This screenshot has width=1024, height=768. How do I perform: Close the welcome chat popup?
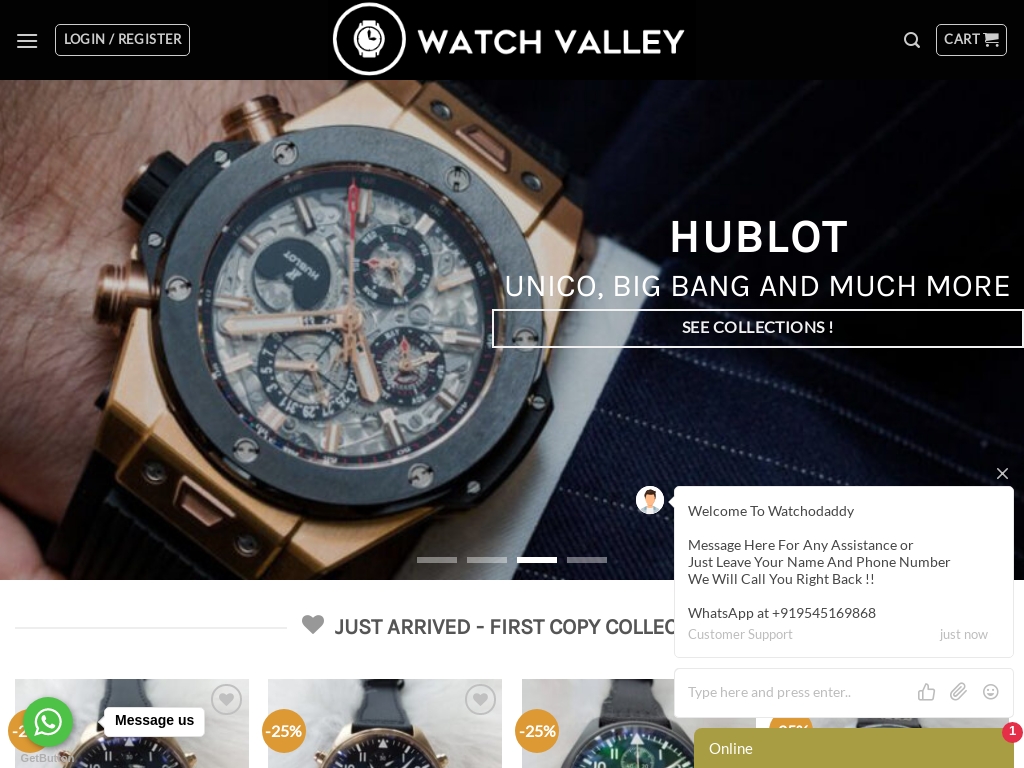coord(1002,473)
